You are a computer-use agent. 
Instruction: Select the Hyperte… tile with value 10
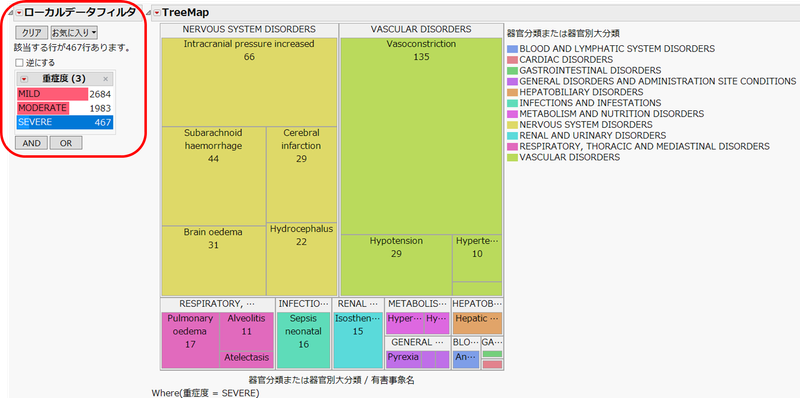pos(477,258)
